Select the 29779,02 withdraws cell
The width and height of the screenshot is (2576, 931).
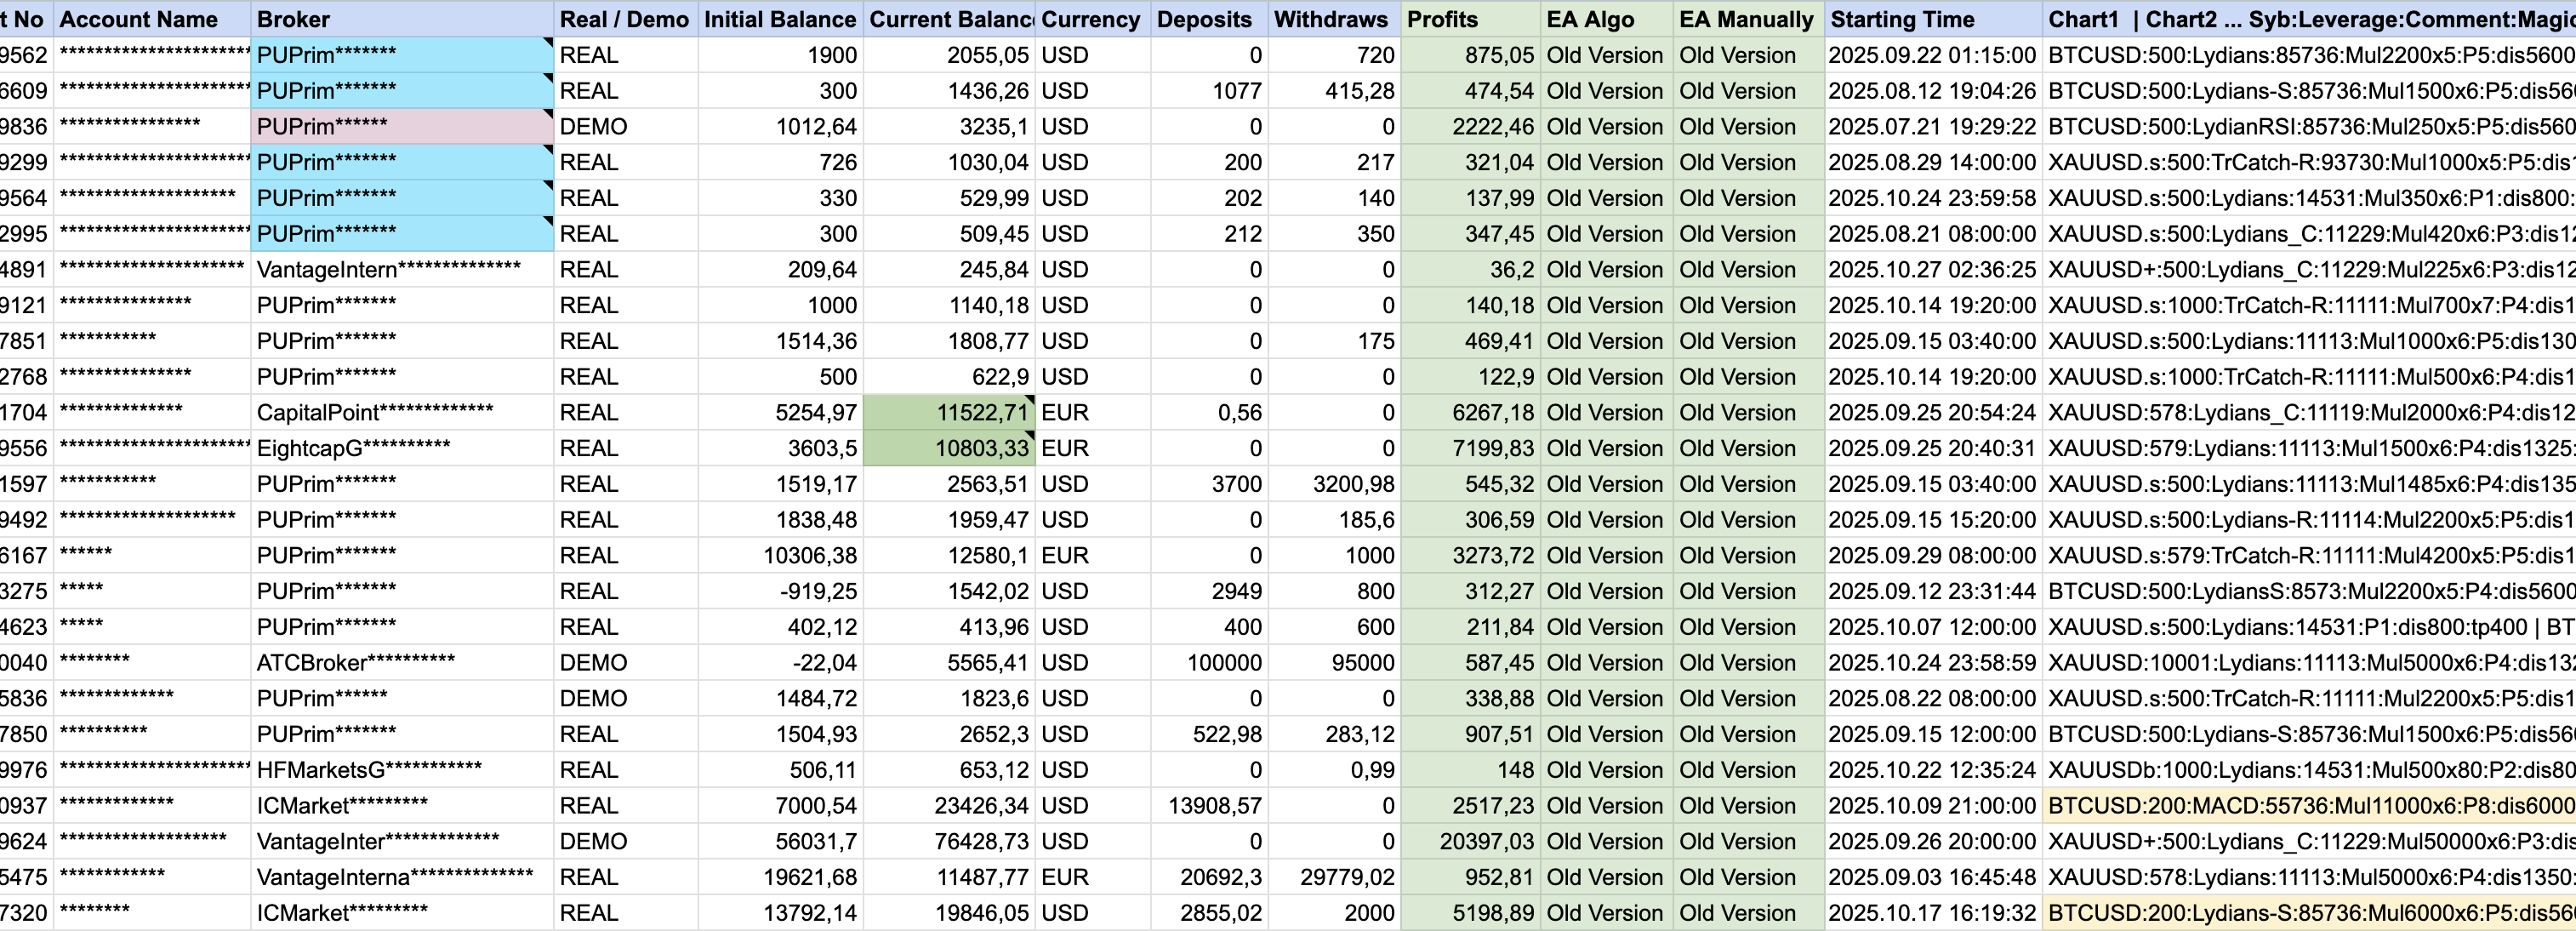1333,878
